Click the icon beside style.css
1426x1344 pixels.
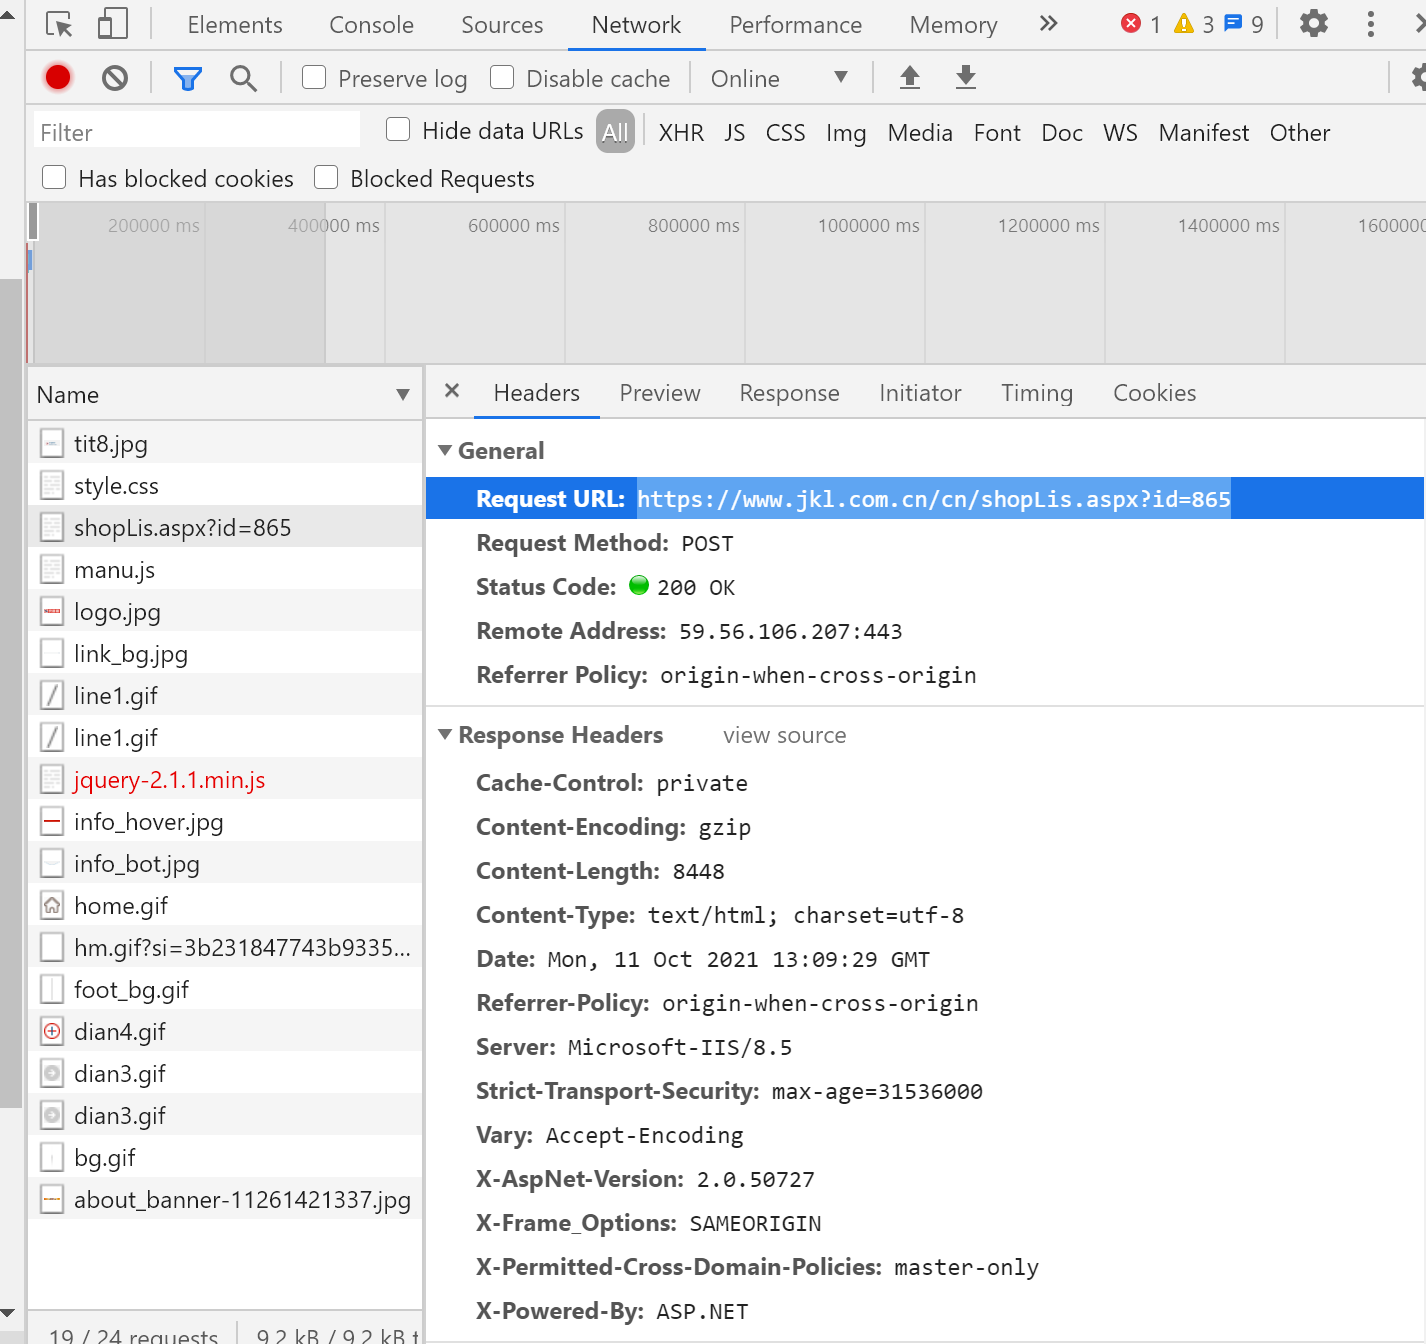[52, 485]
